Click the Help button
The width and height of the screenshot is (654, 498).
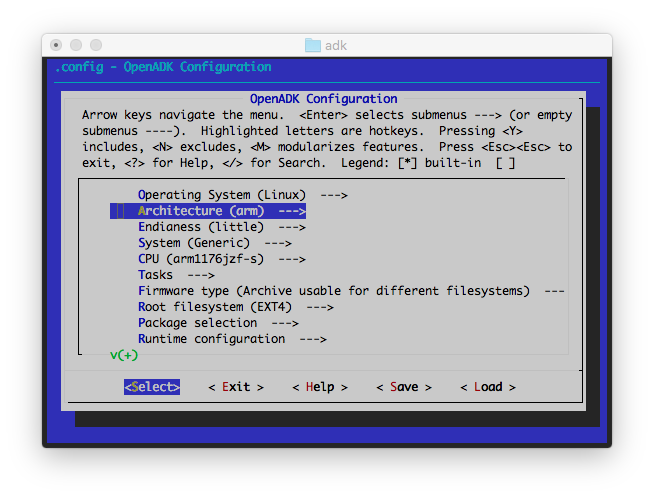coord(320,387)
